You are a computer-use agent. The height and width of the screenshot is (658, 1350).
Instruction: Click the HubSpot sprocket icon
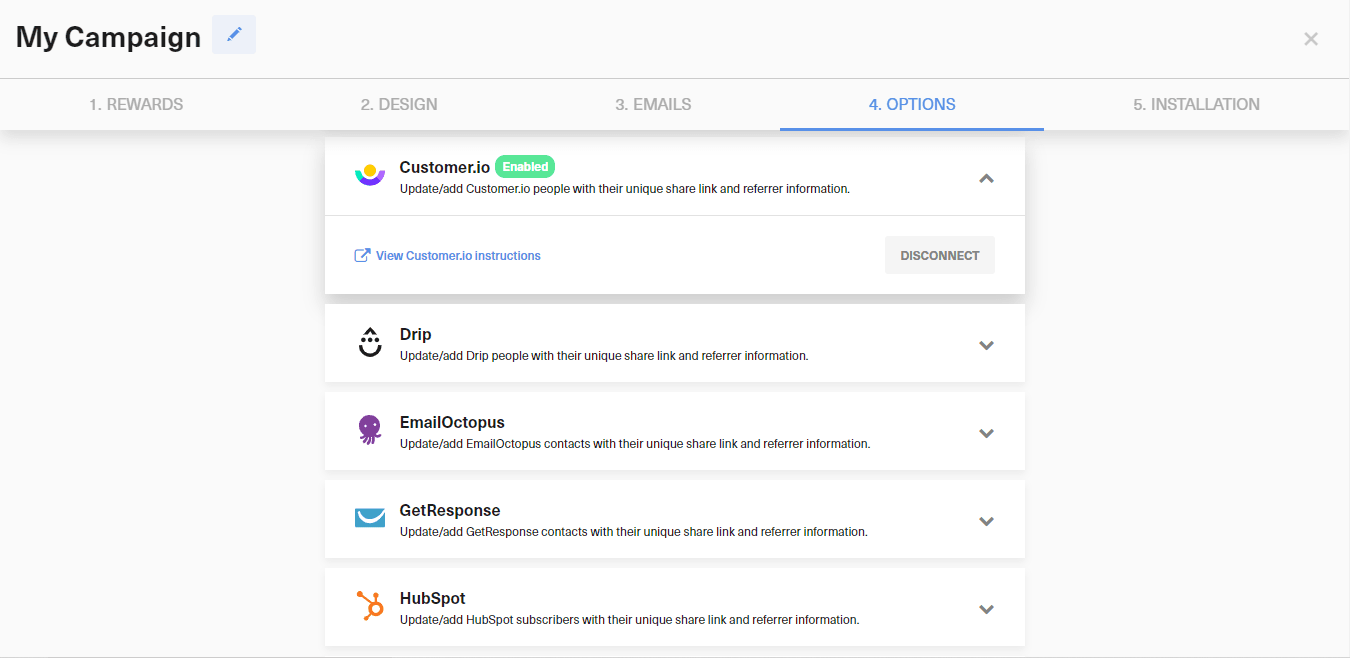[x=369, y=604]
